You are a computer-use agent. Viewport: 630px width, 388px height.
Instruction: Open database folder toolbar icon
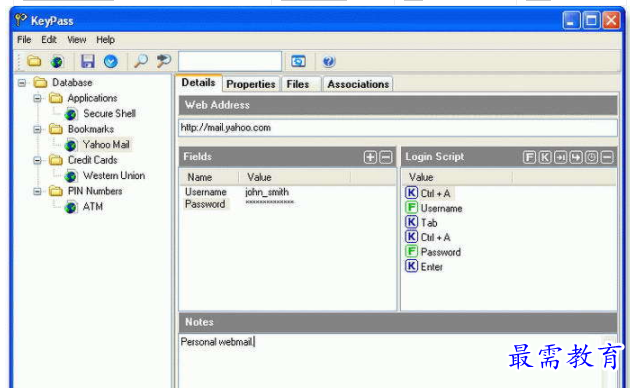34,61
